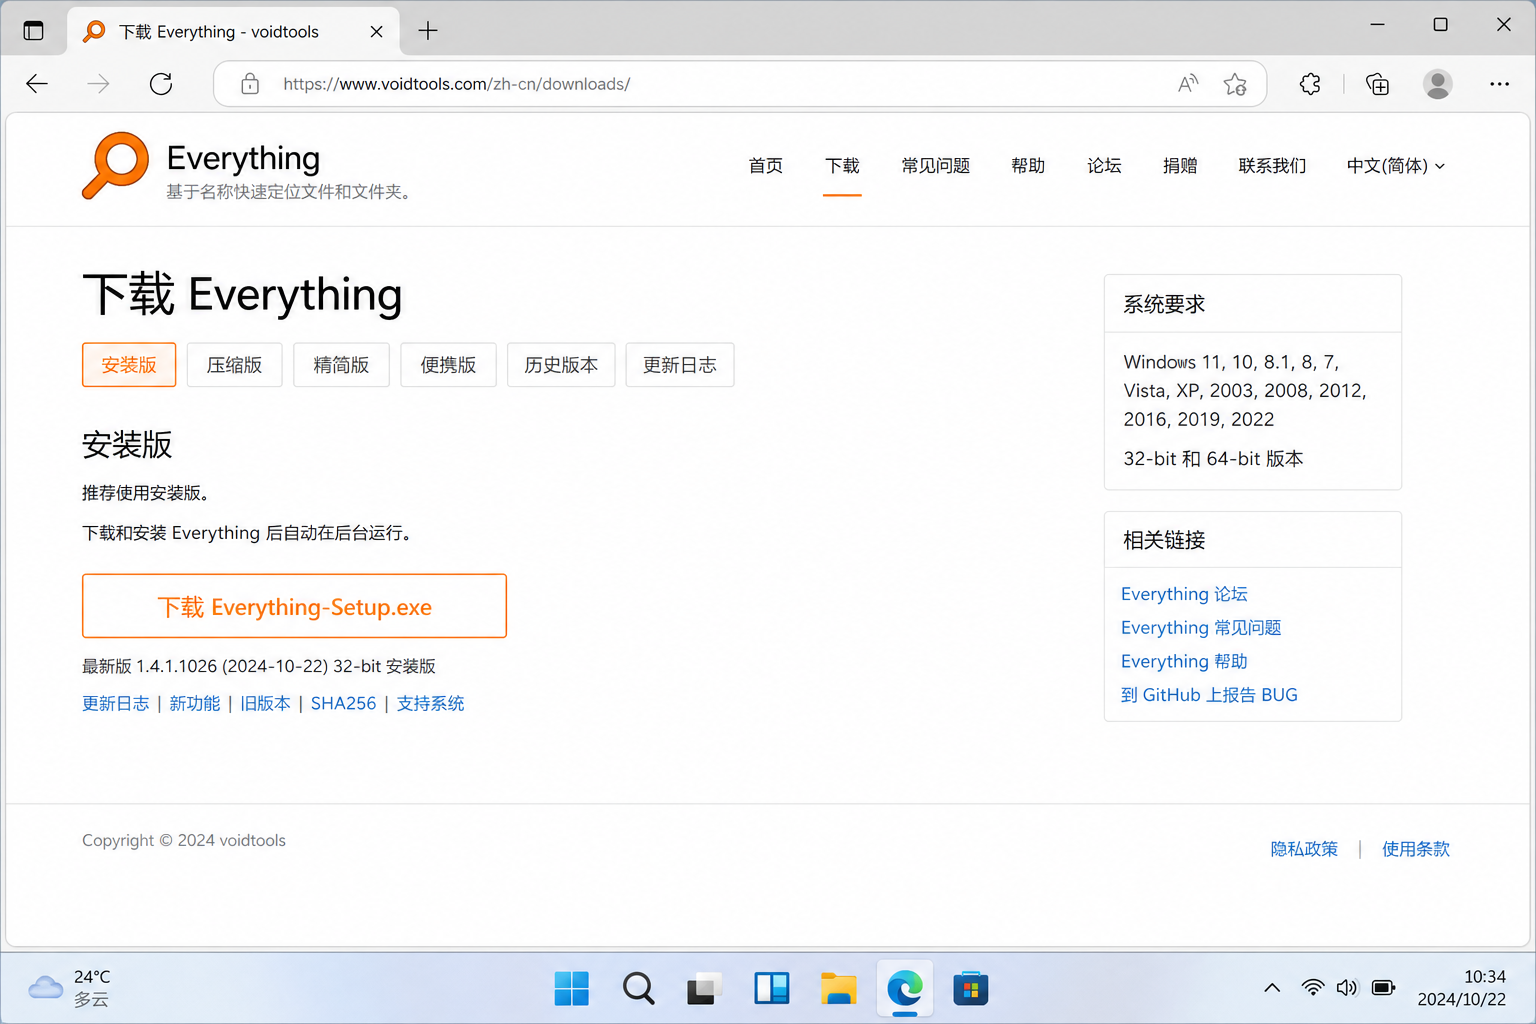Switch to the 精简版 tab
Image resolution: width=1536 pixels, height=1024 pixels.
341,365
